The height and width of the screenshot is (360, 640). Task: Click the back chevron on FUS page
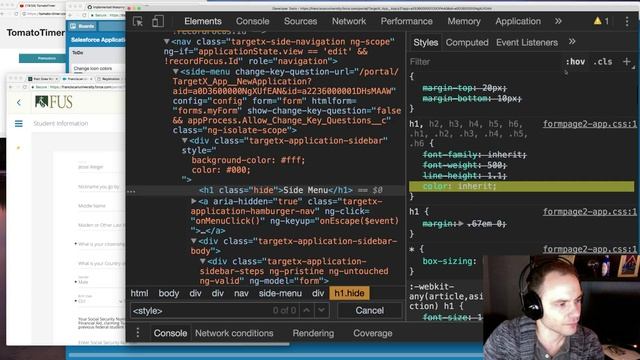(19, 102)
